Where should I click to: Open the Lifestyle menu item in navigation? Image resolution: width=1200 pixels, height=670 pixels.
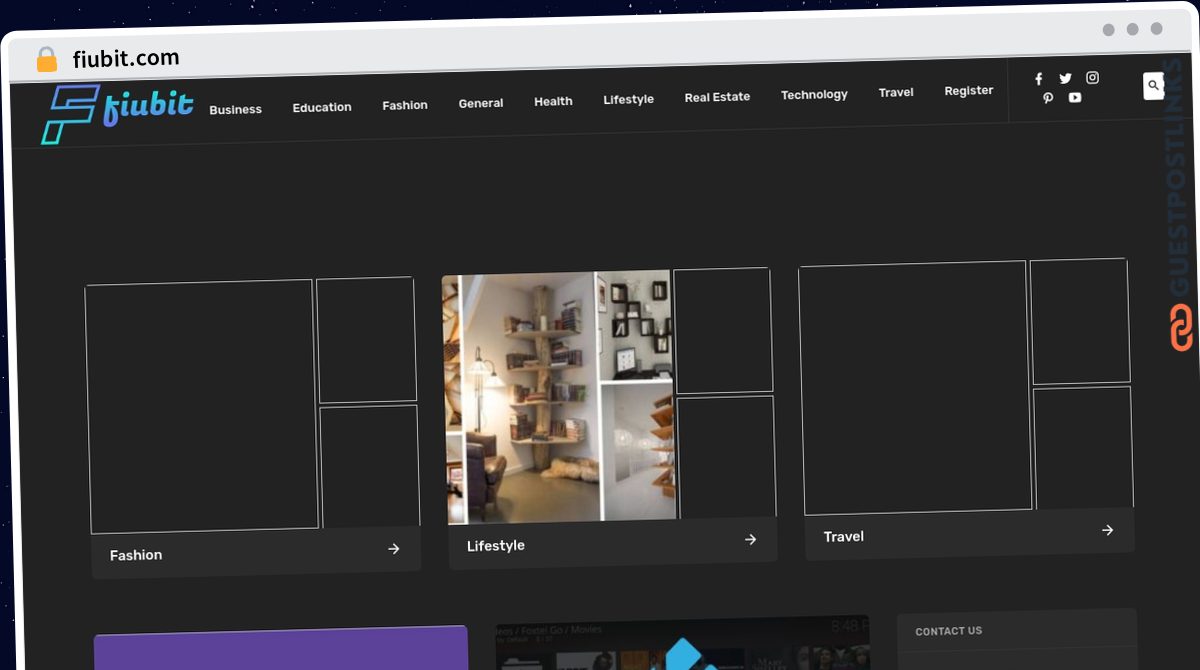click(x=628, y=99)
